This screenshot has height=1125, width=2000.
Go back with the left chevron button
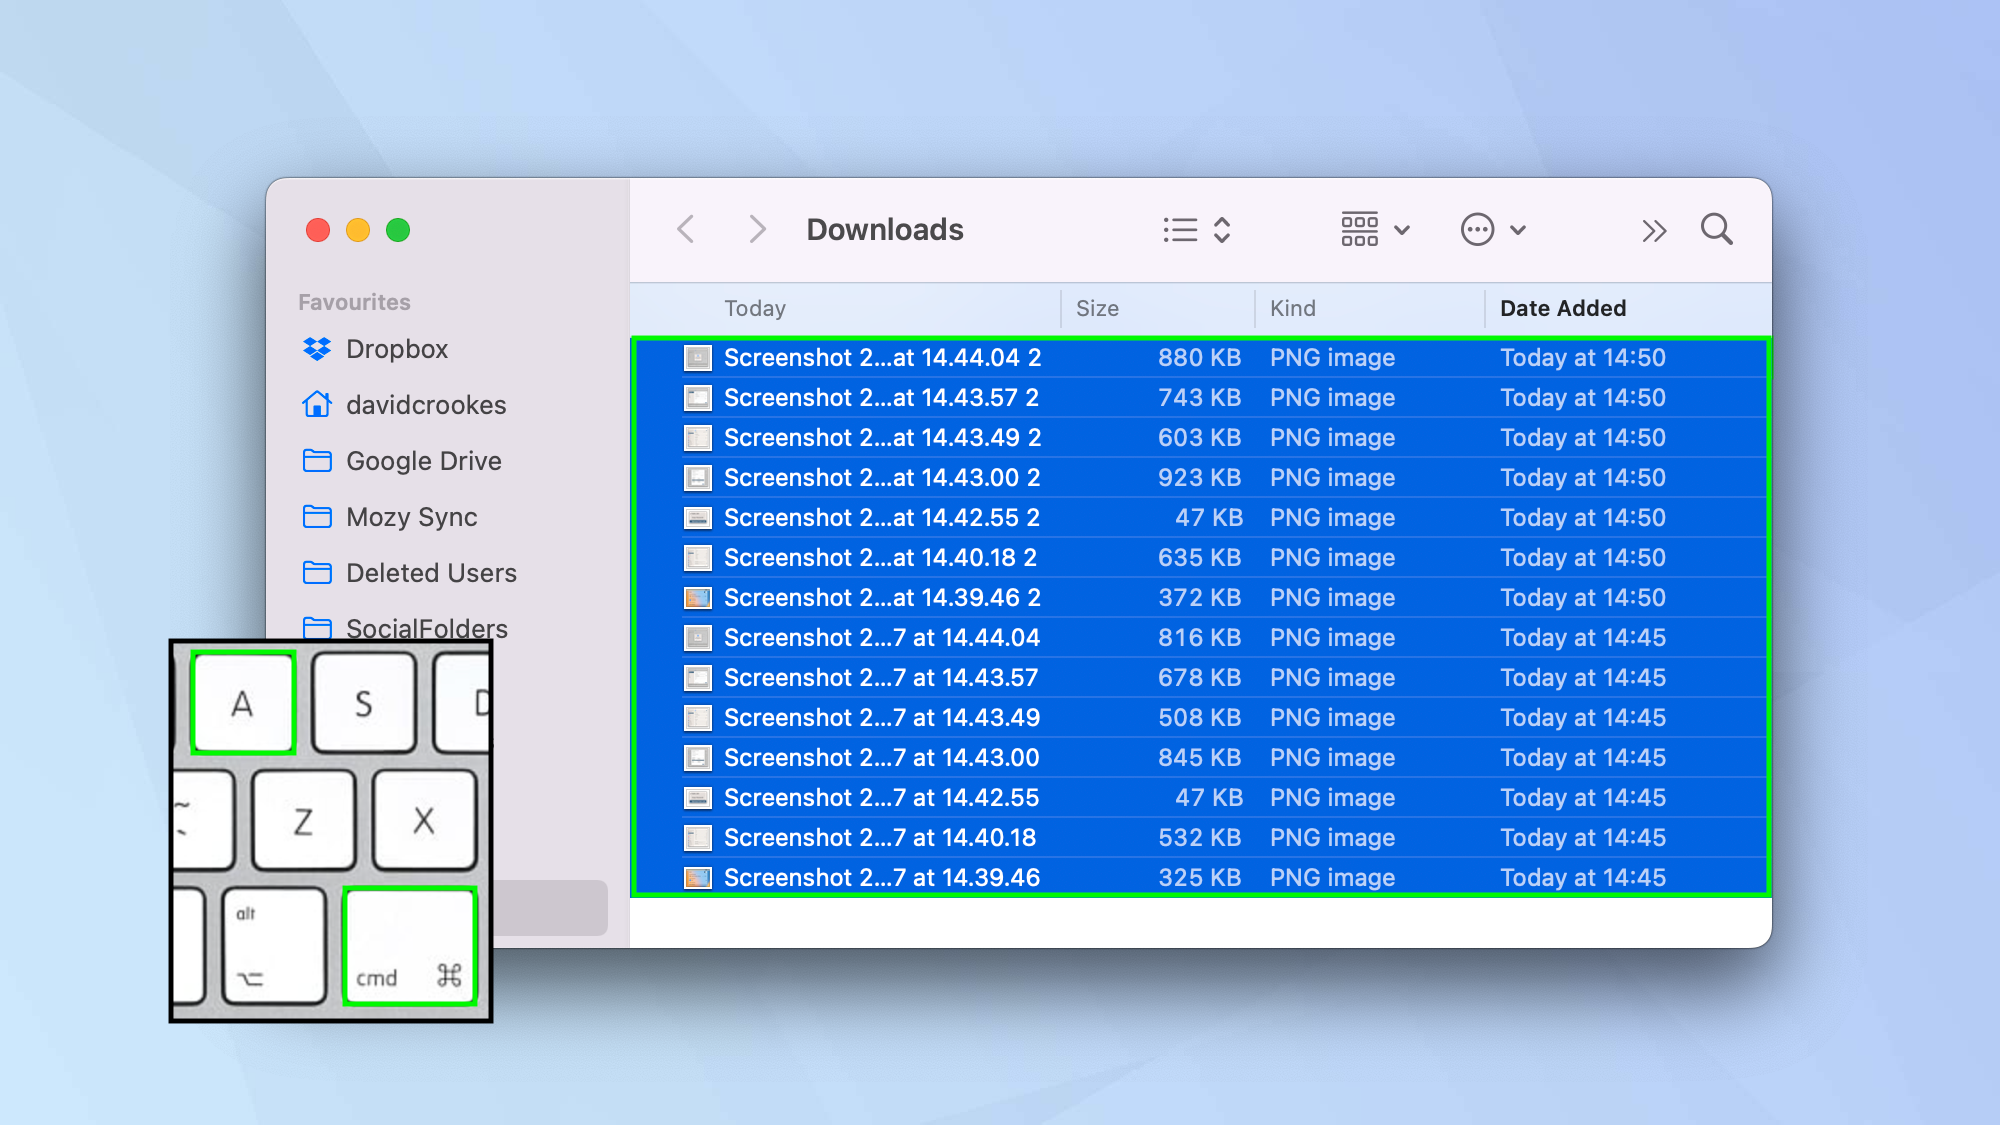(686, 230)
